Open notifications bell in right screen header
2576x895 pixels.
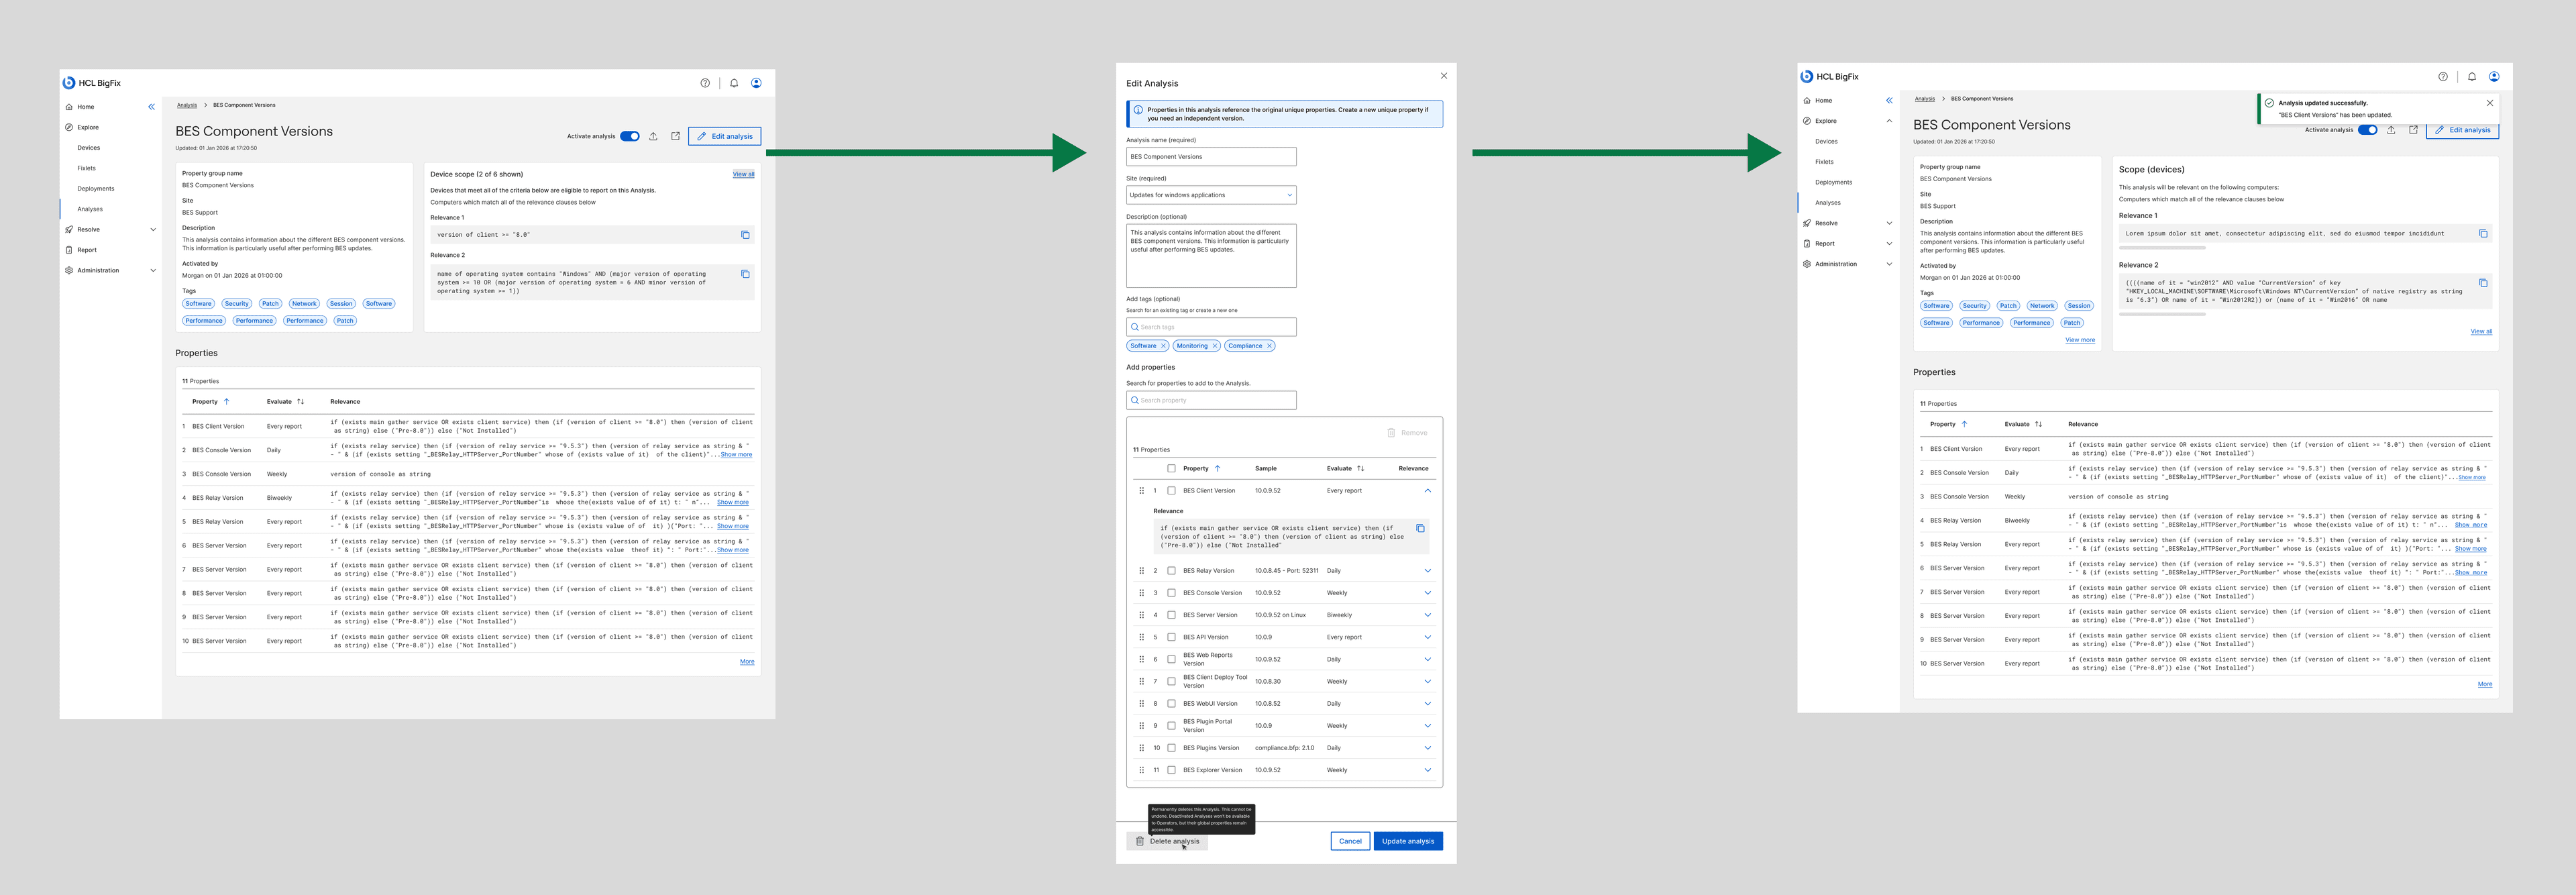(x=2472, y=77)
